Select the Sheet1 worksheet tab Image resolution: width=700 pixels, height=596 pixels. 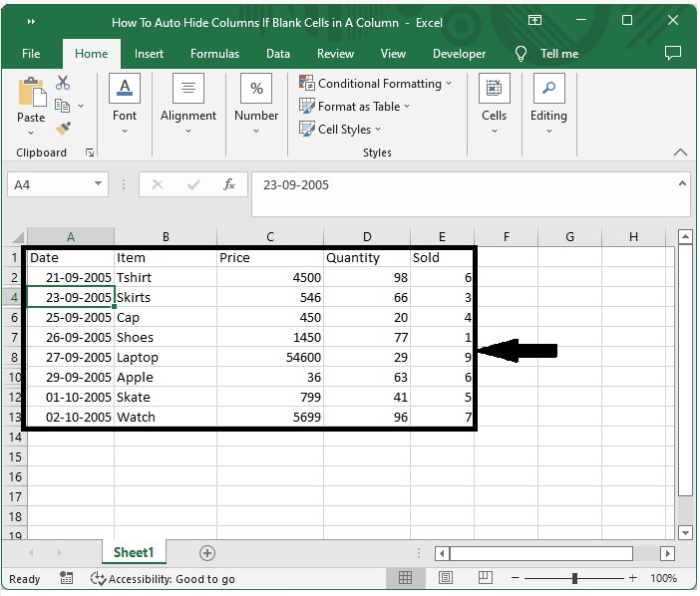(133, 553)
